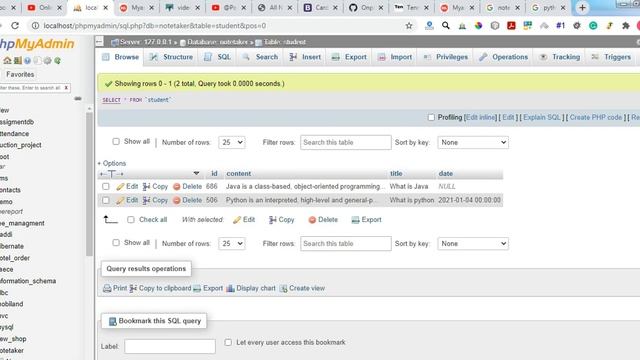Open the Triggers tab
The width and height of the screenshot is (640, 360).
coord(611,57)
